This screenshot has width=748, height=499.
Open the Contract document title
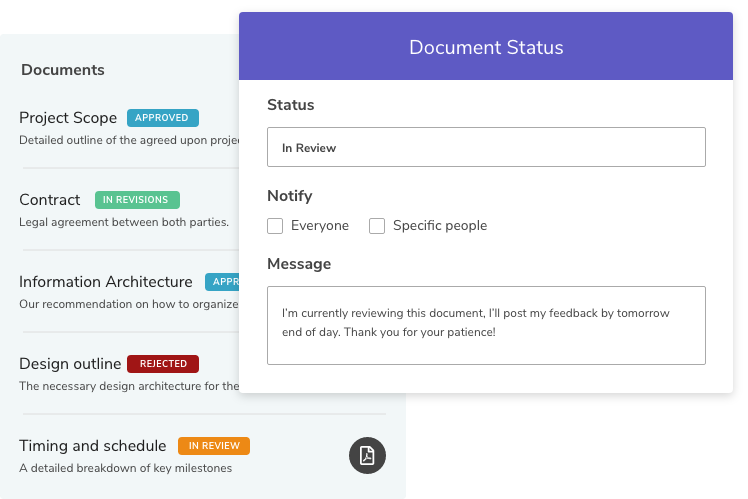point(50,200)
